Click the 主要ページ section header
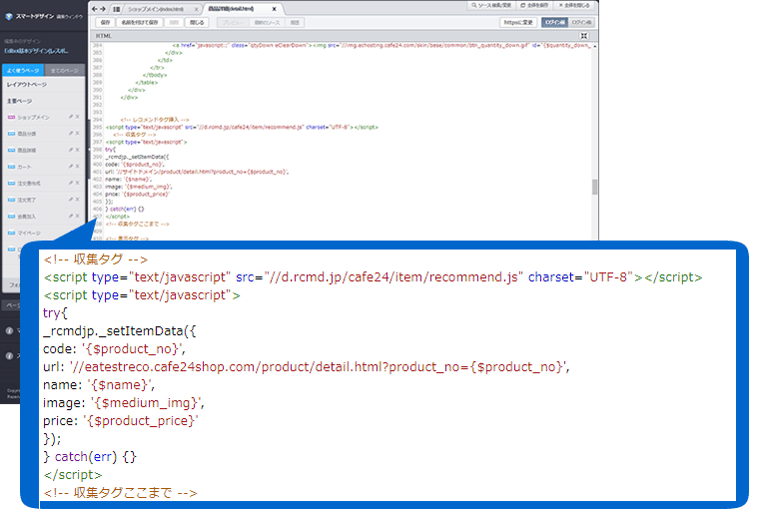Screen dimensions: 759x511 click(19, 101)
